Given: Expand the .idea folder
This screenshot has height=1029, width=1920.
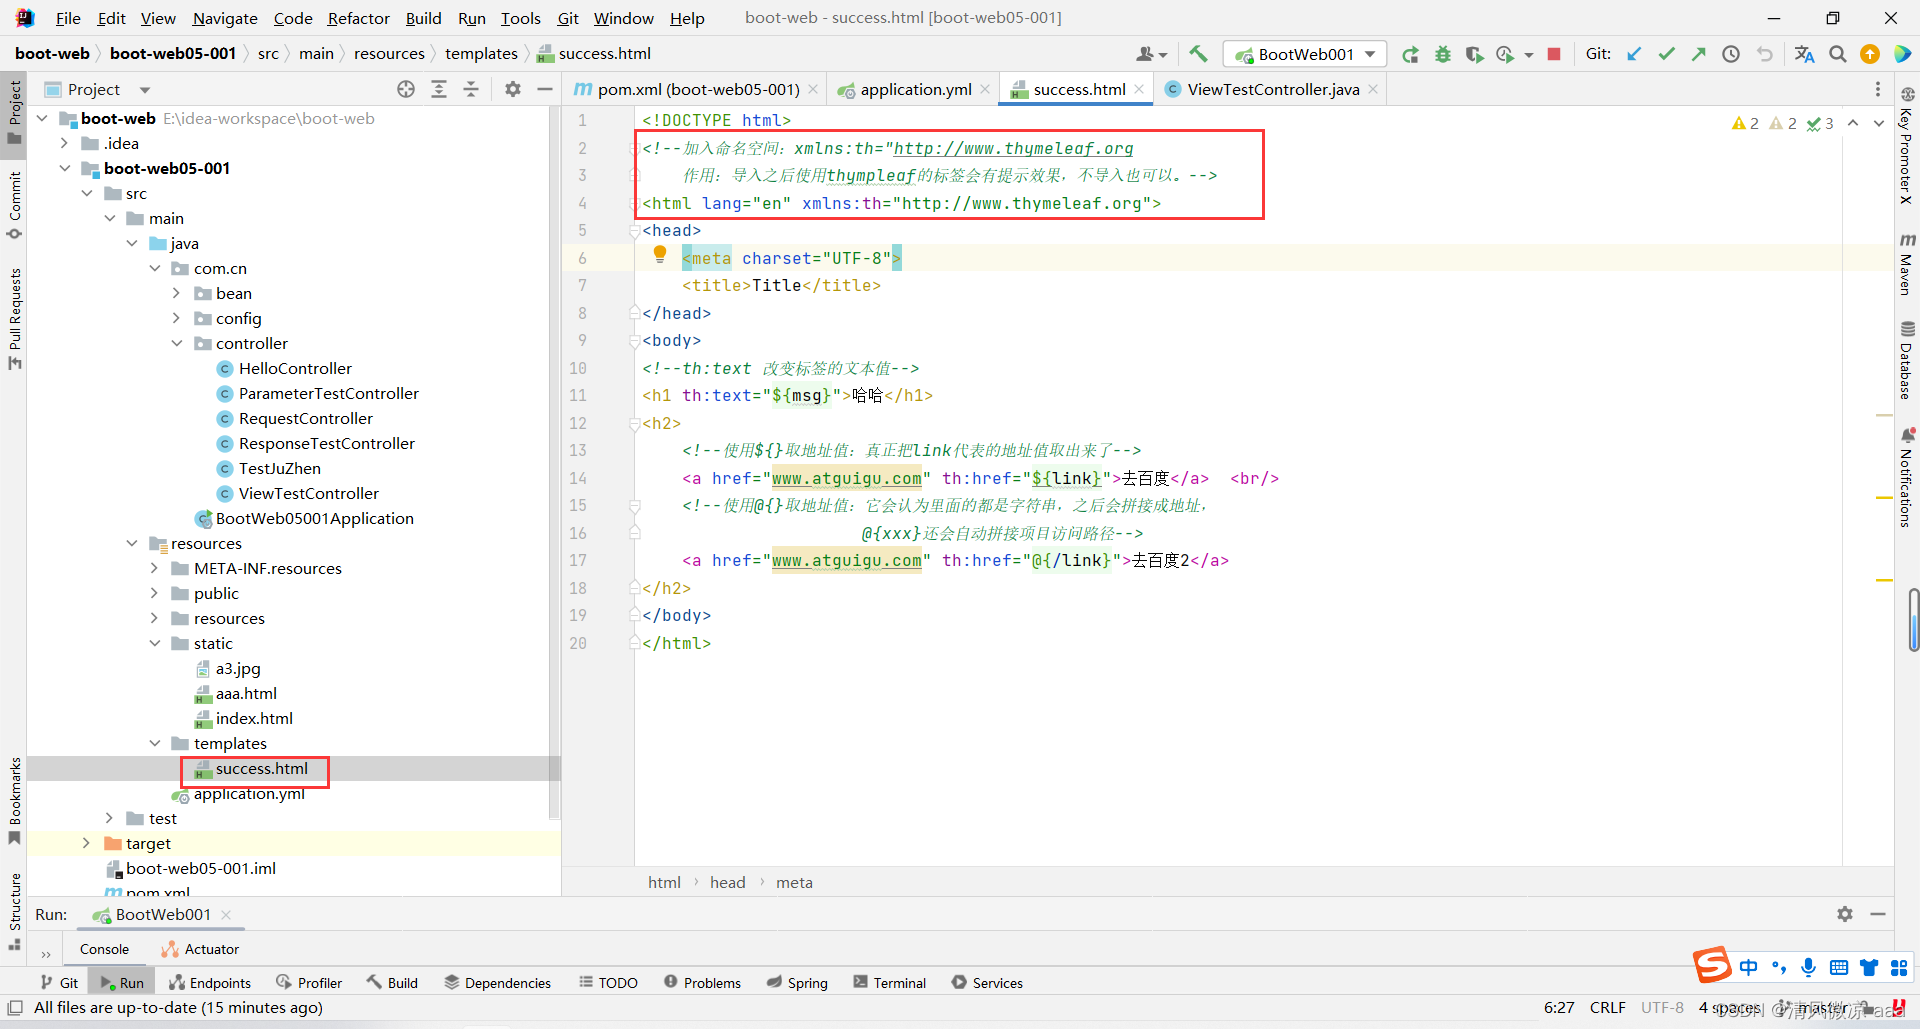Looking at the screenshot, I should coord(65,143).
